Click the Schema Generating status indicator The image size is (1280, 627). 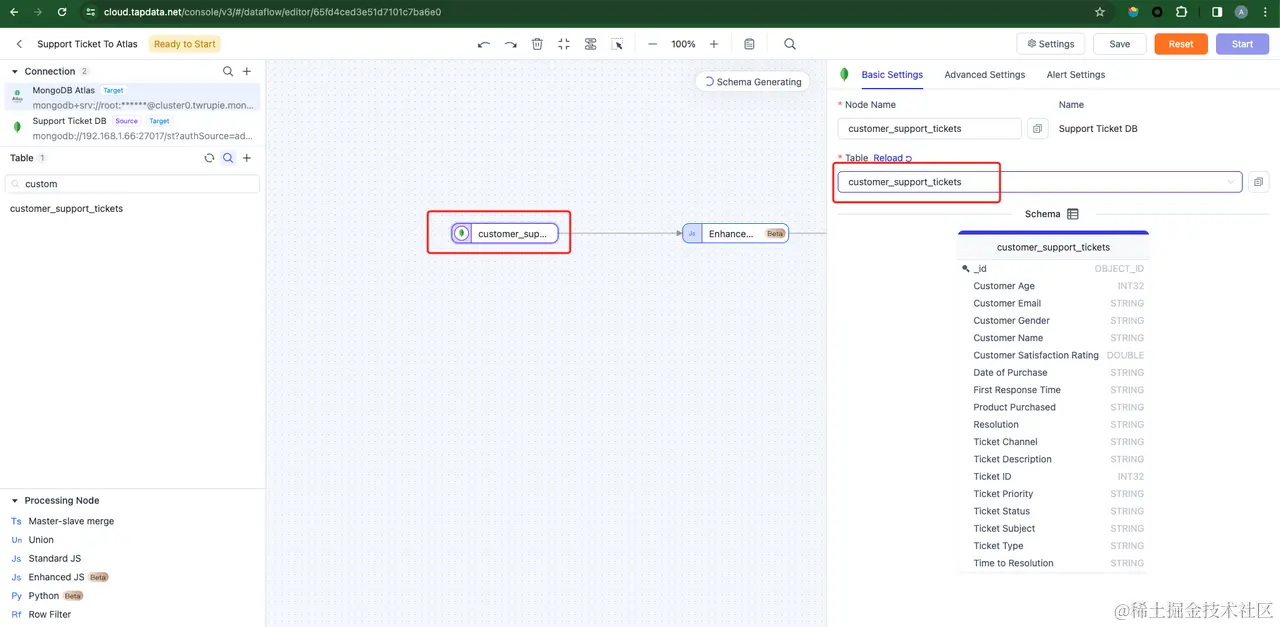coord(753,82)
